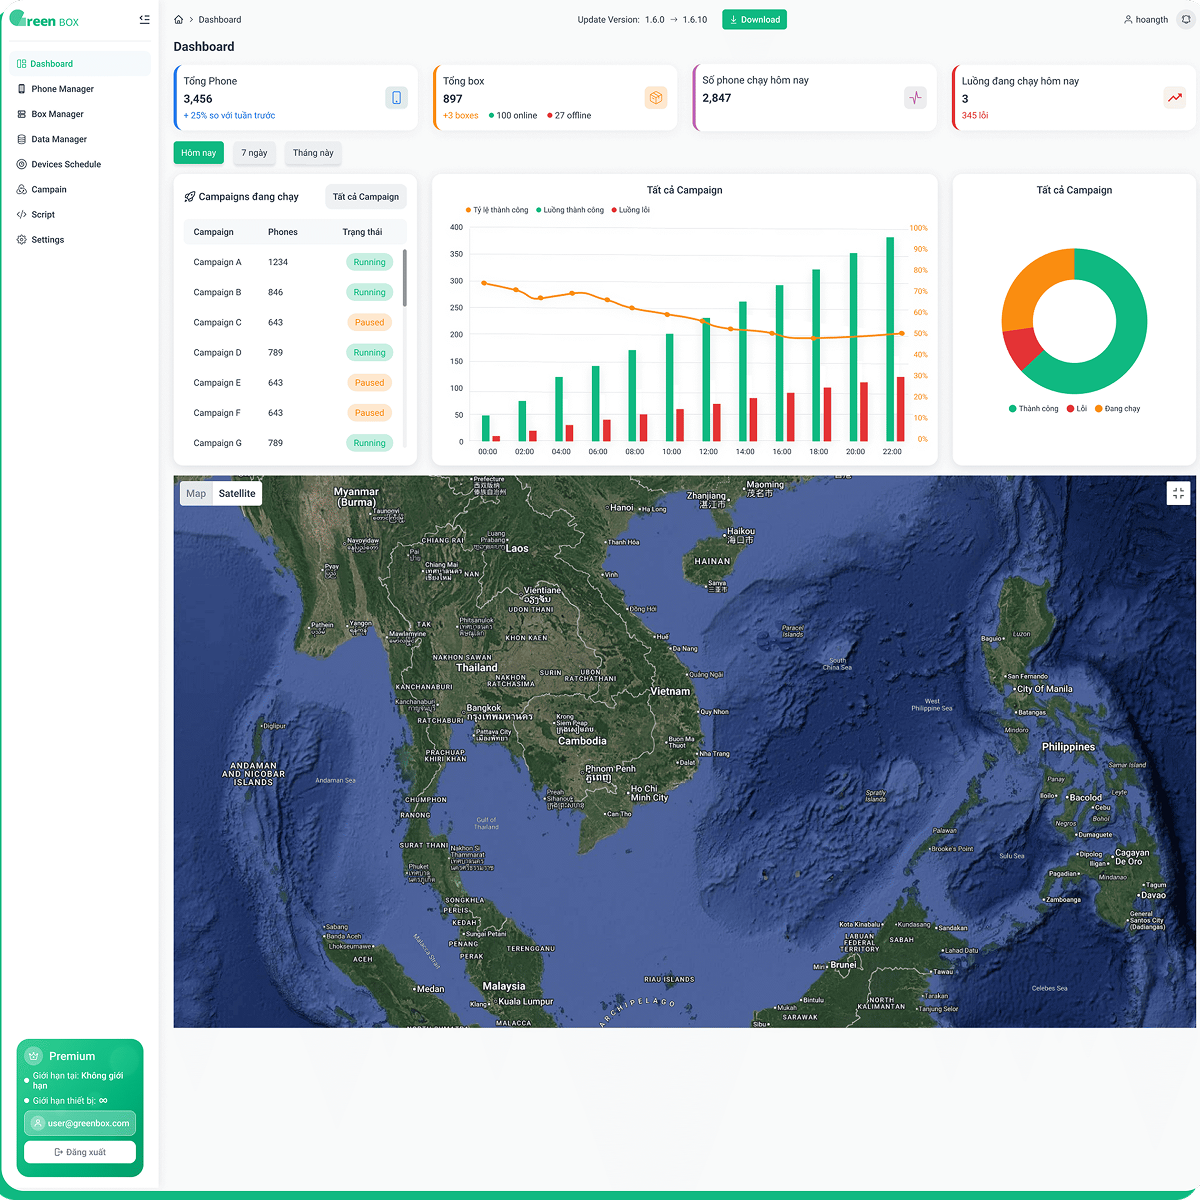Switch the map to Map view
The height and width of the screenshot is (1200, 1200).
click(196, 493)
